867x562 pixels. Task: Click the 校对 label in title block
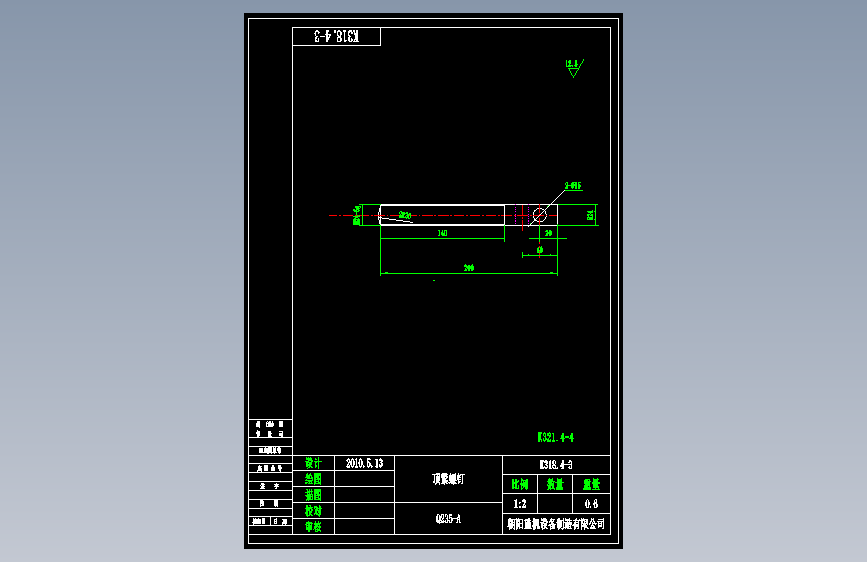(x=314, y=511)
